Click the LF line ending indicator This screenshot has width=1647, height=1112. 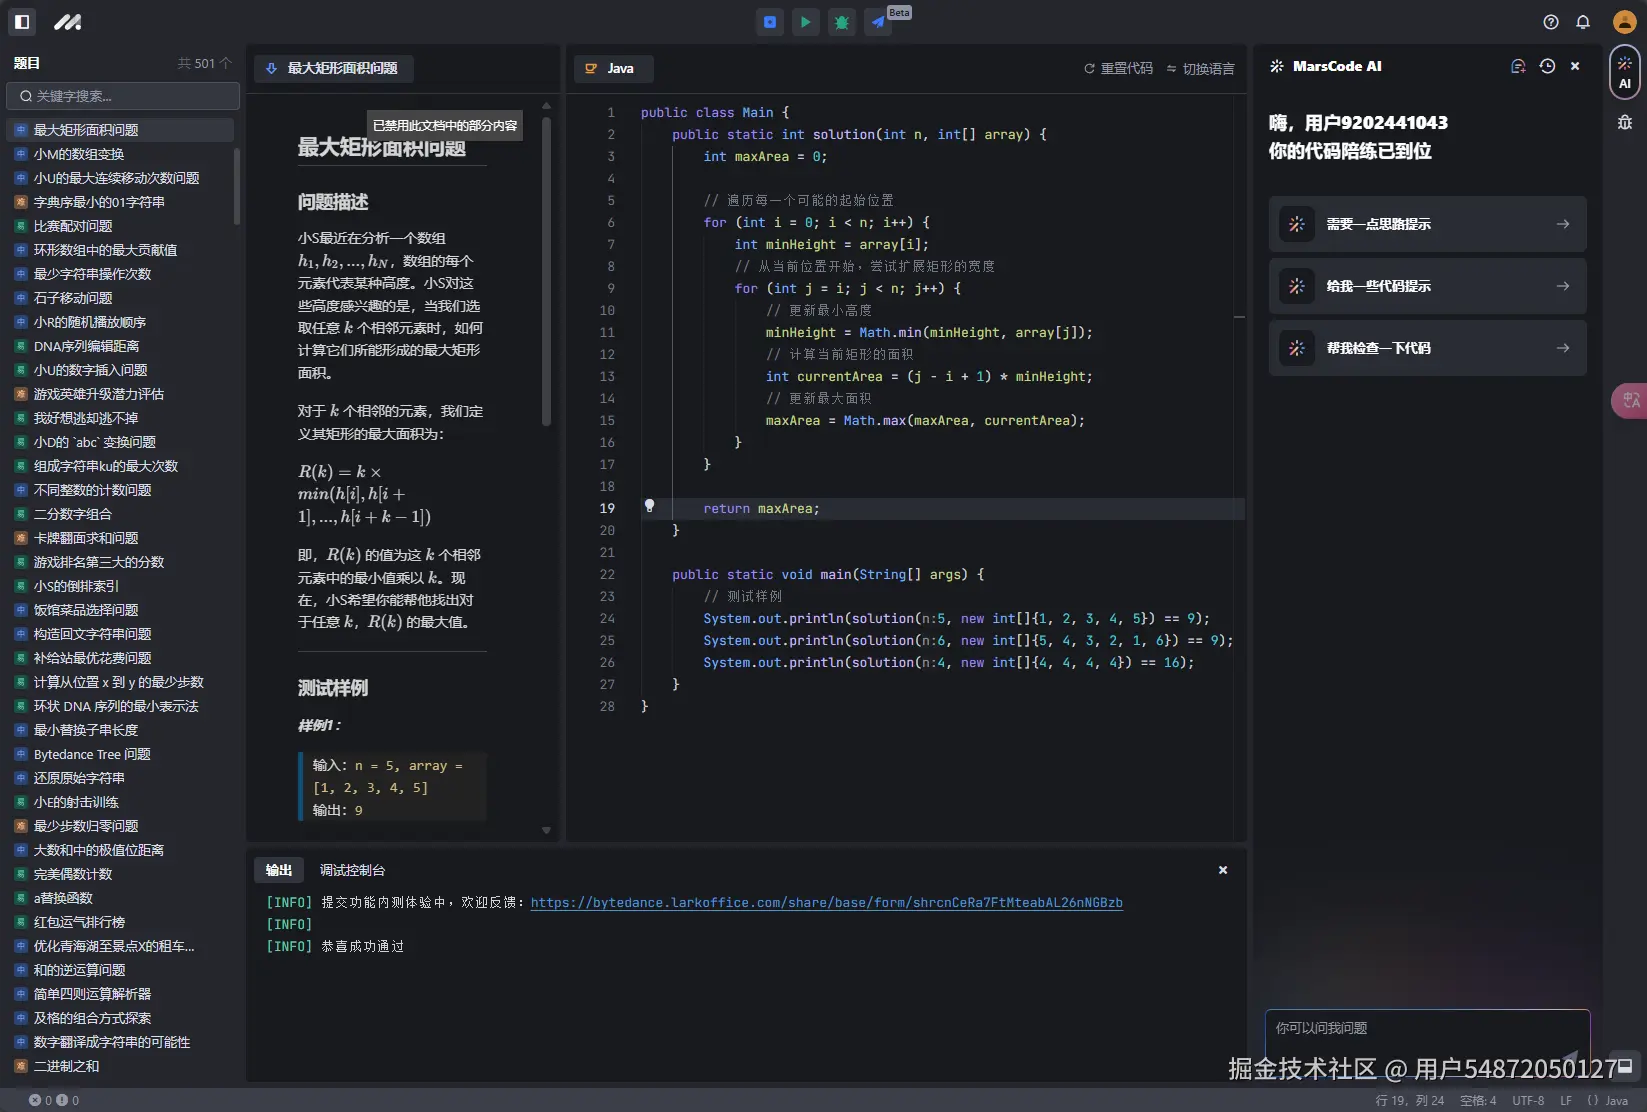1566,1100
